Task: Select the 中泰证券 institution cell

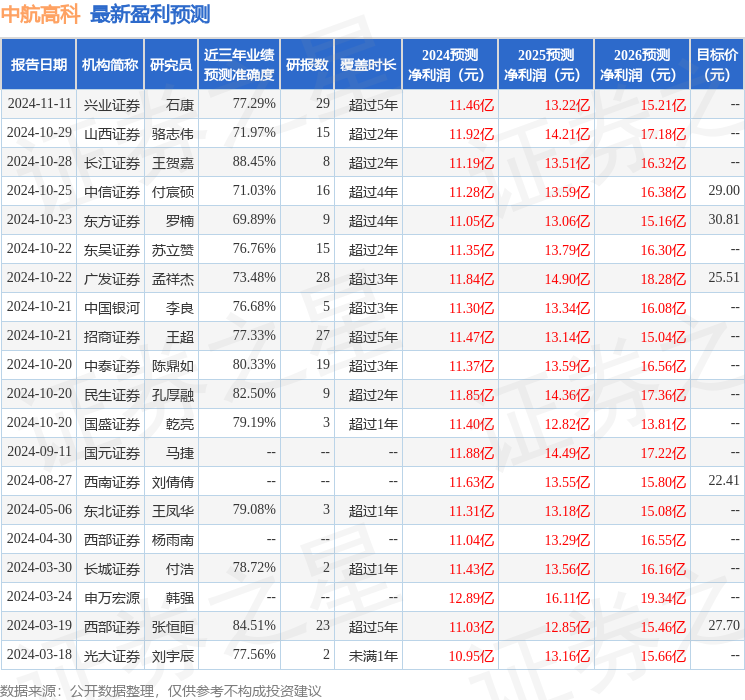Action: click(112, 366)
